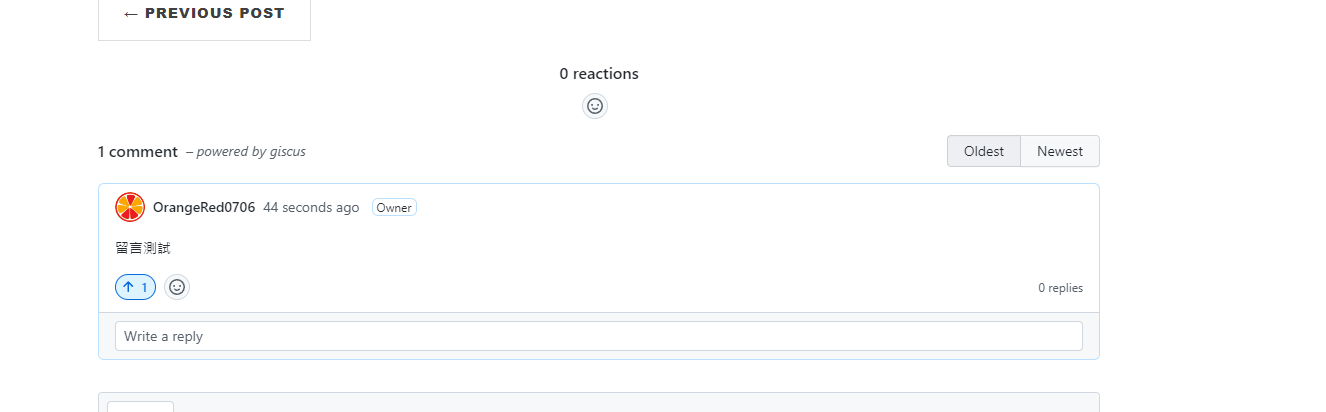The image size is (1326, 412).
Task: Click the upvote count number 1
Action: [144, 287]
